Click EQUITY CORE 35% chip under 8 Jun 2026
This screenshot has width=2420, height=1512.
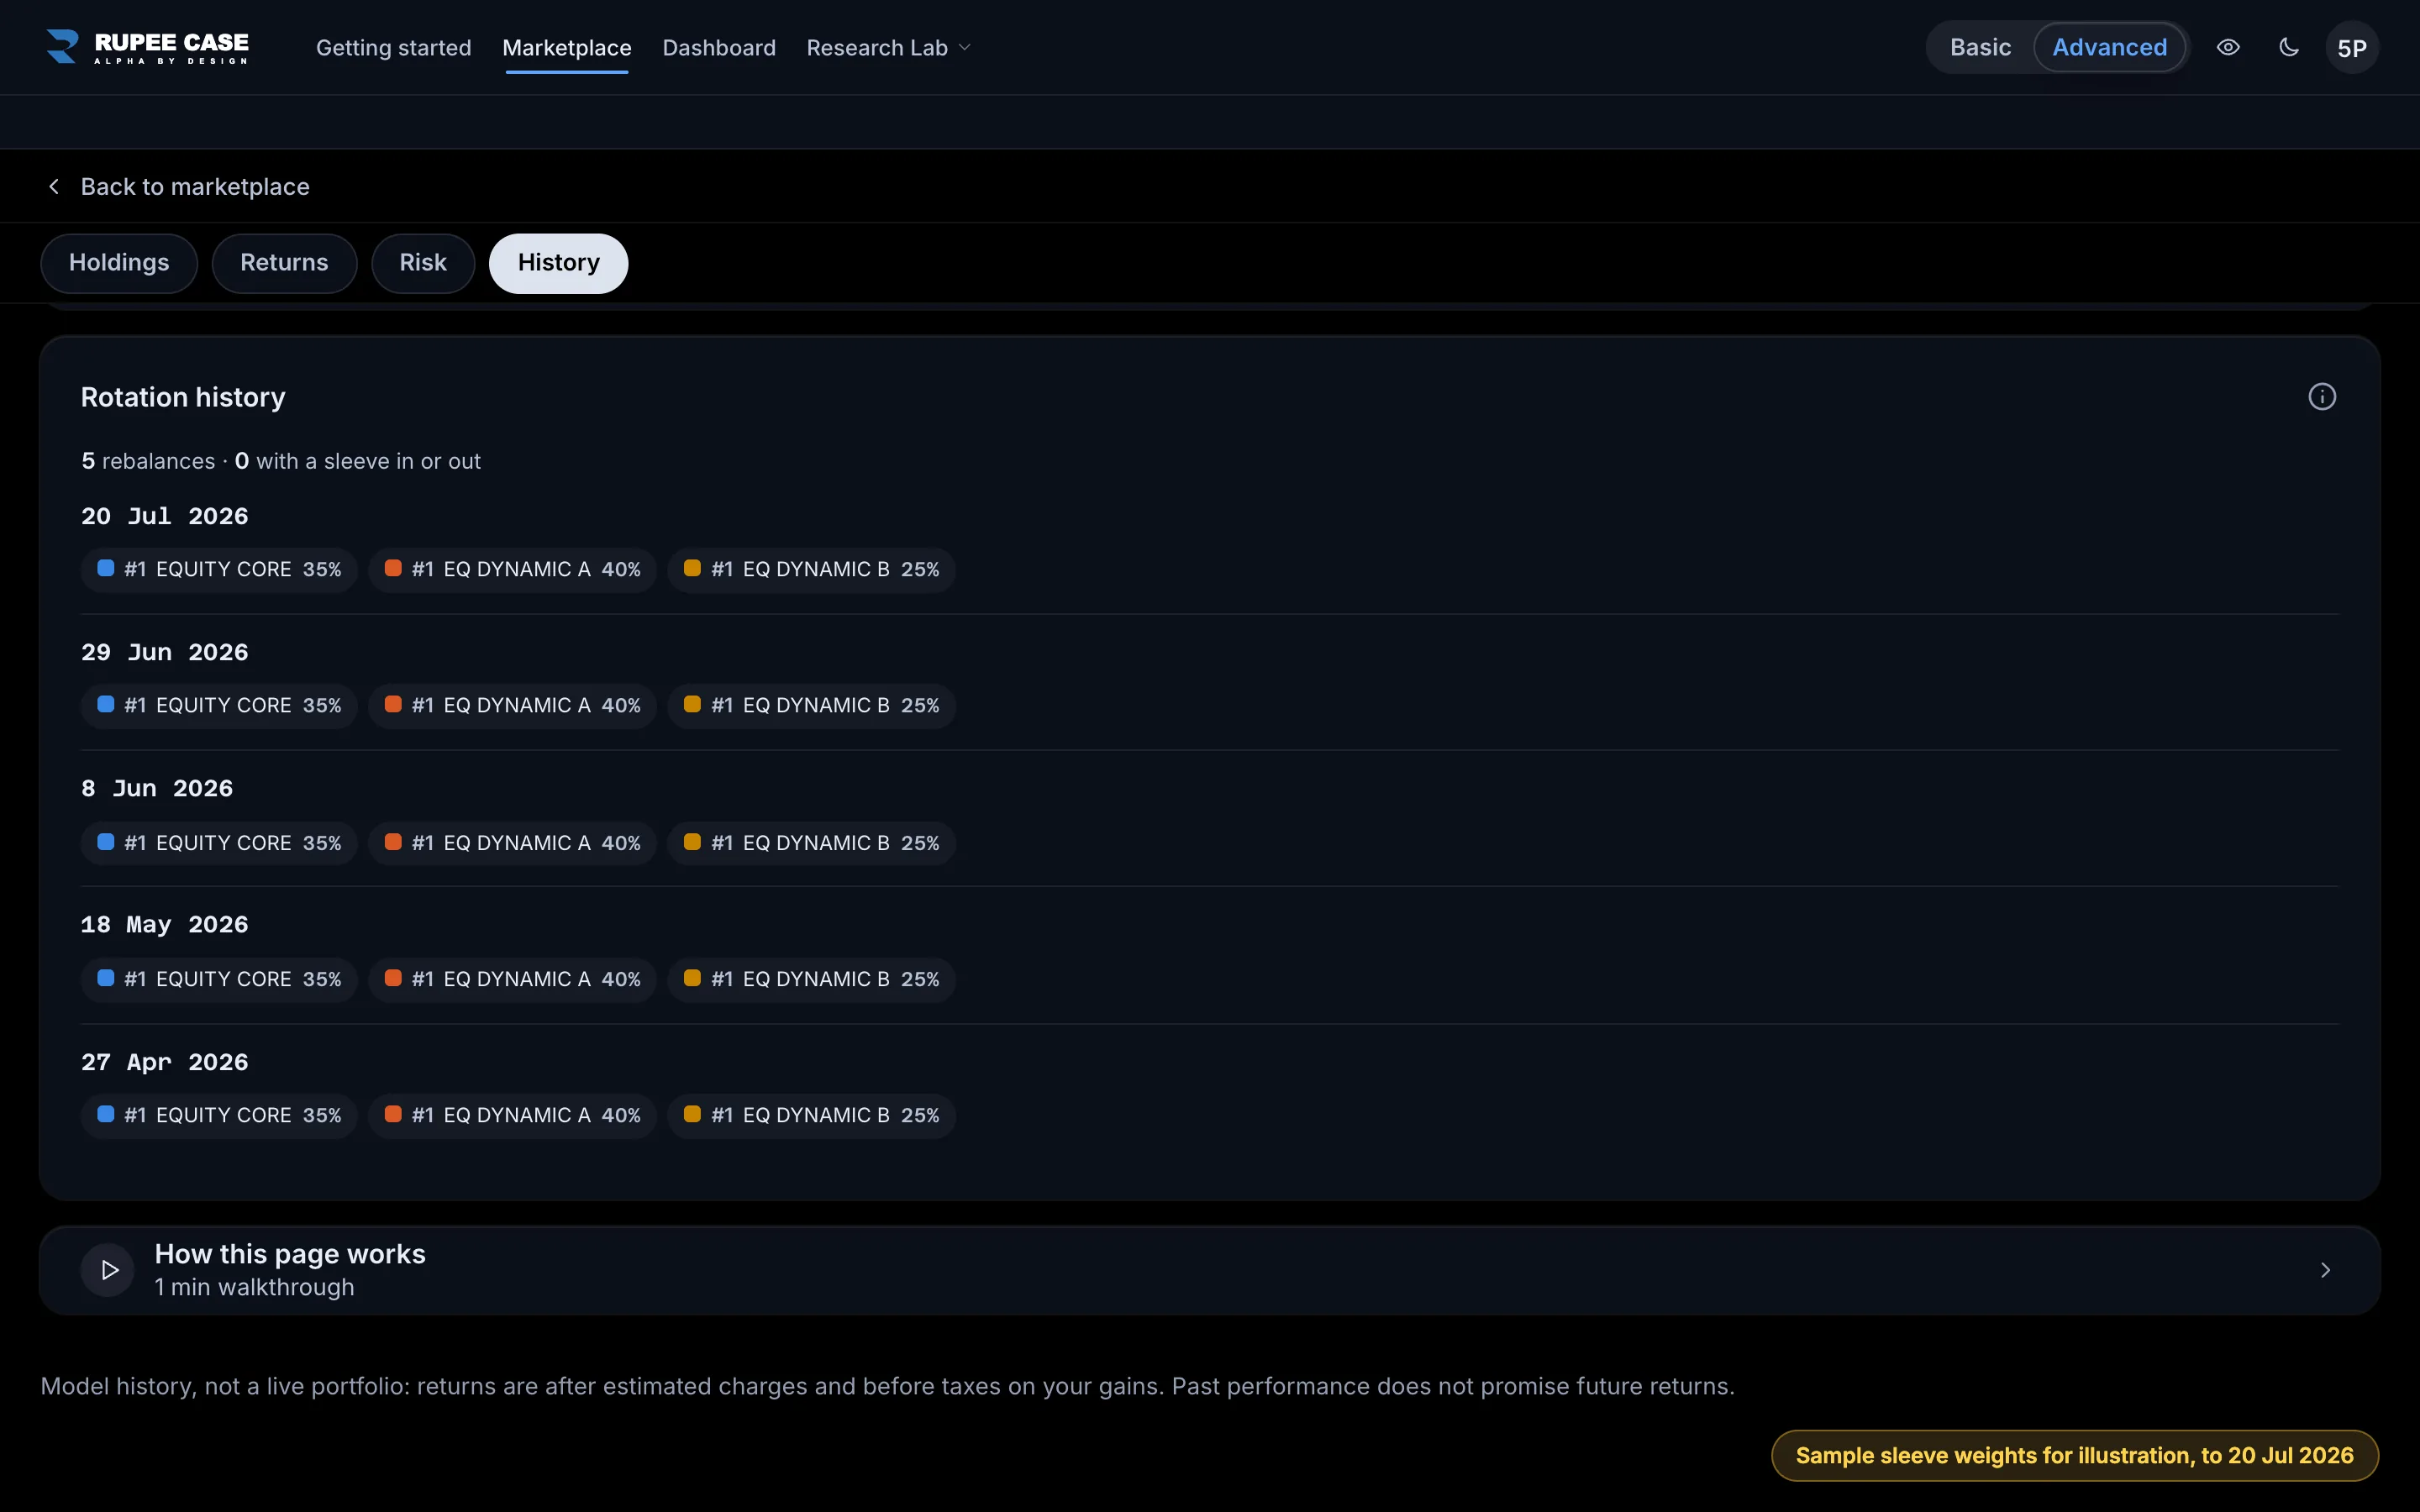pos(219,844)
